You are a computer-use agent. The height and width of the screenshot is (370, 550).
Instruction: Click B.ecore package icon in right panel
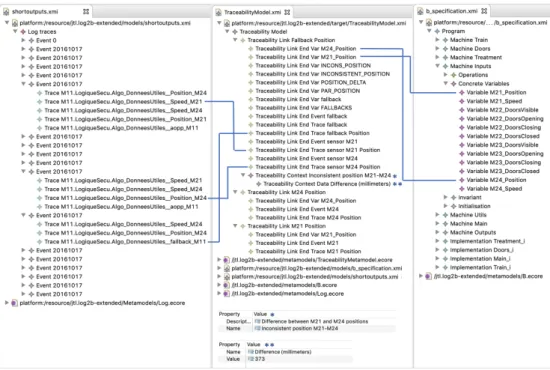point(428,276)
